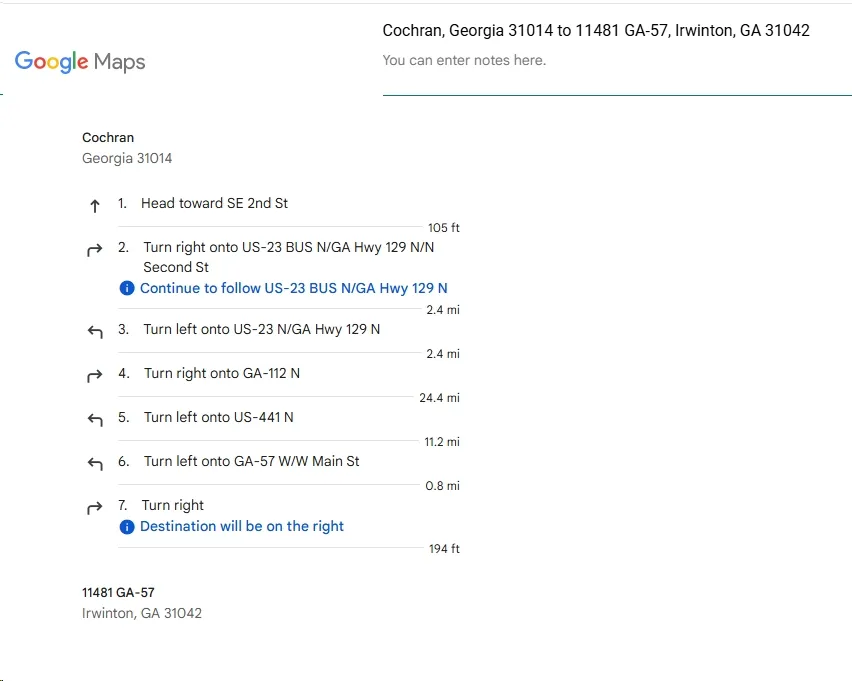Click the '2.4 mi' distance under step 3
Screen dimensions: 852x681
(443, 354)
